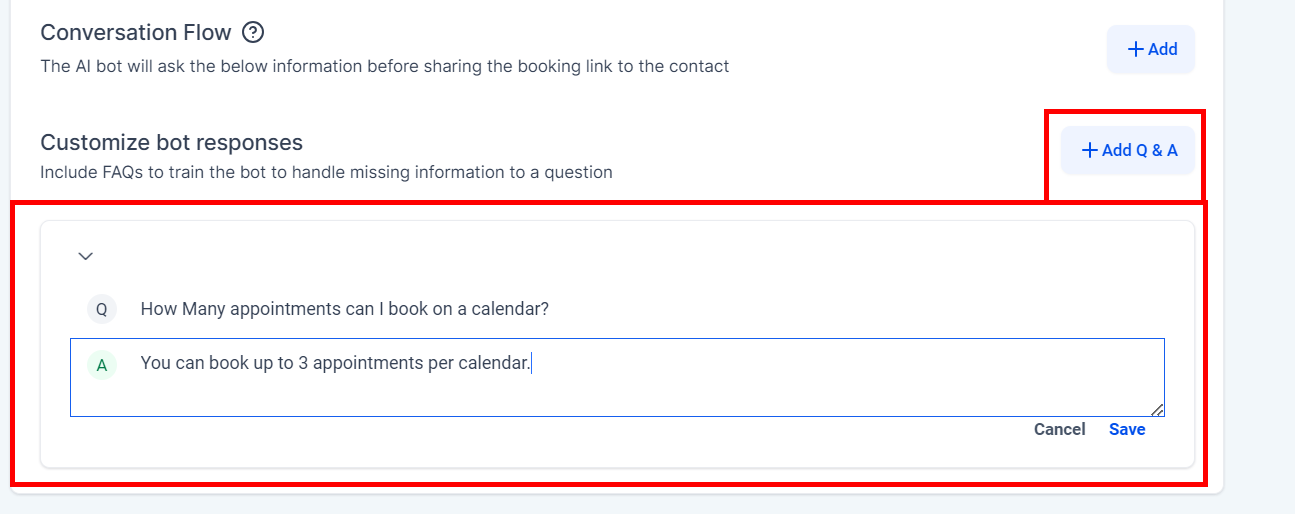Click the word "You" in the answer
The width and height of the screenshot is (1295, 514).
pos(155,363)
